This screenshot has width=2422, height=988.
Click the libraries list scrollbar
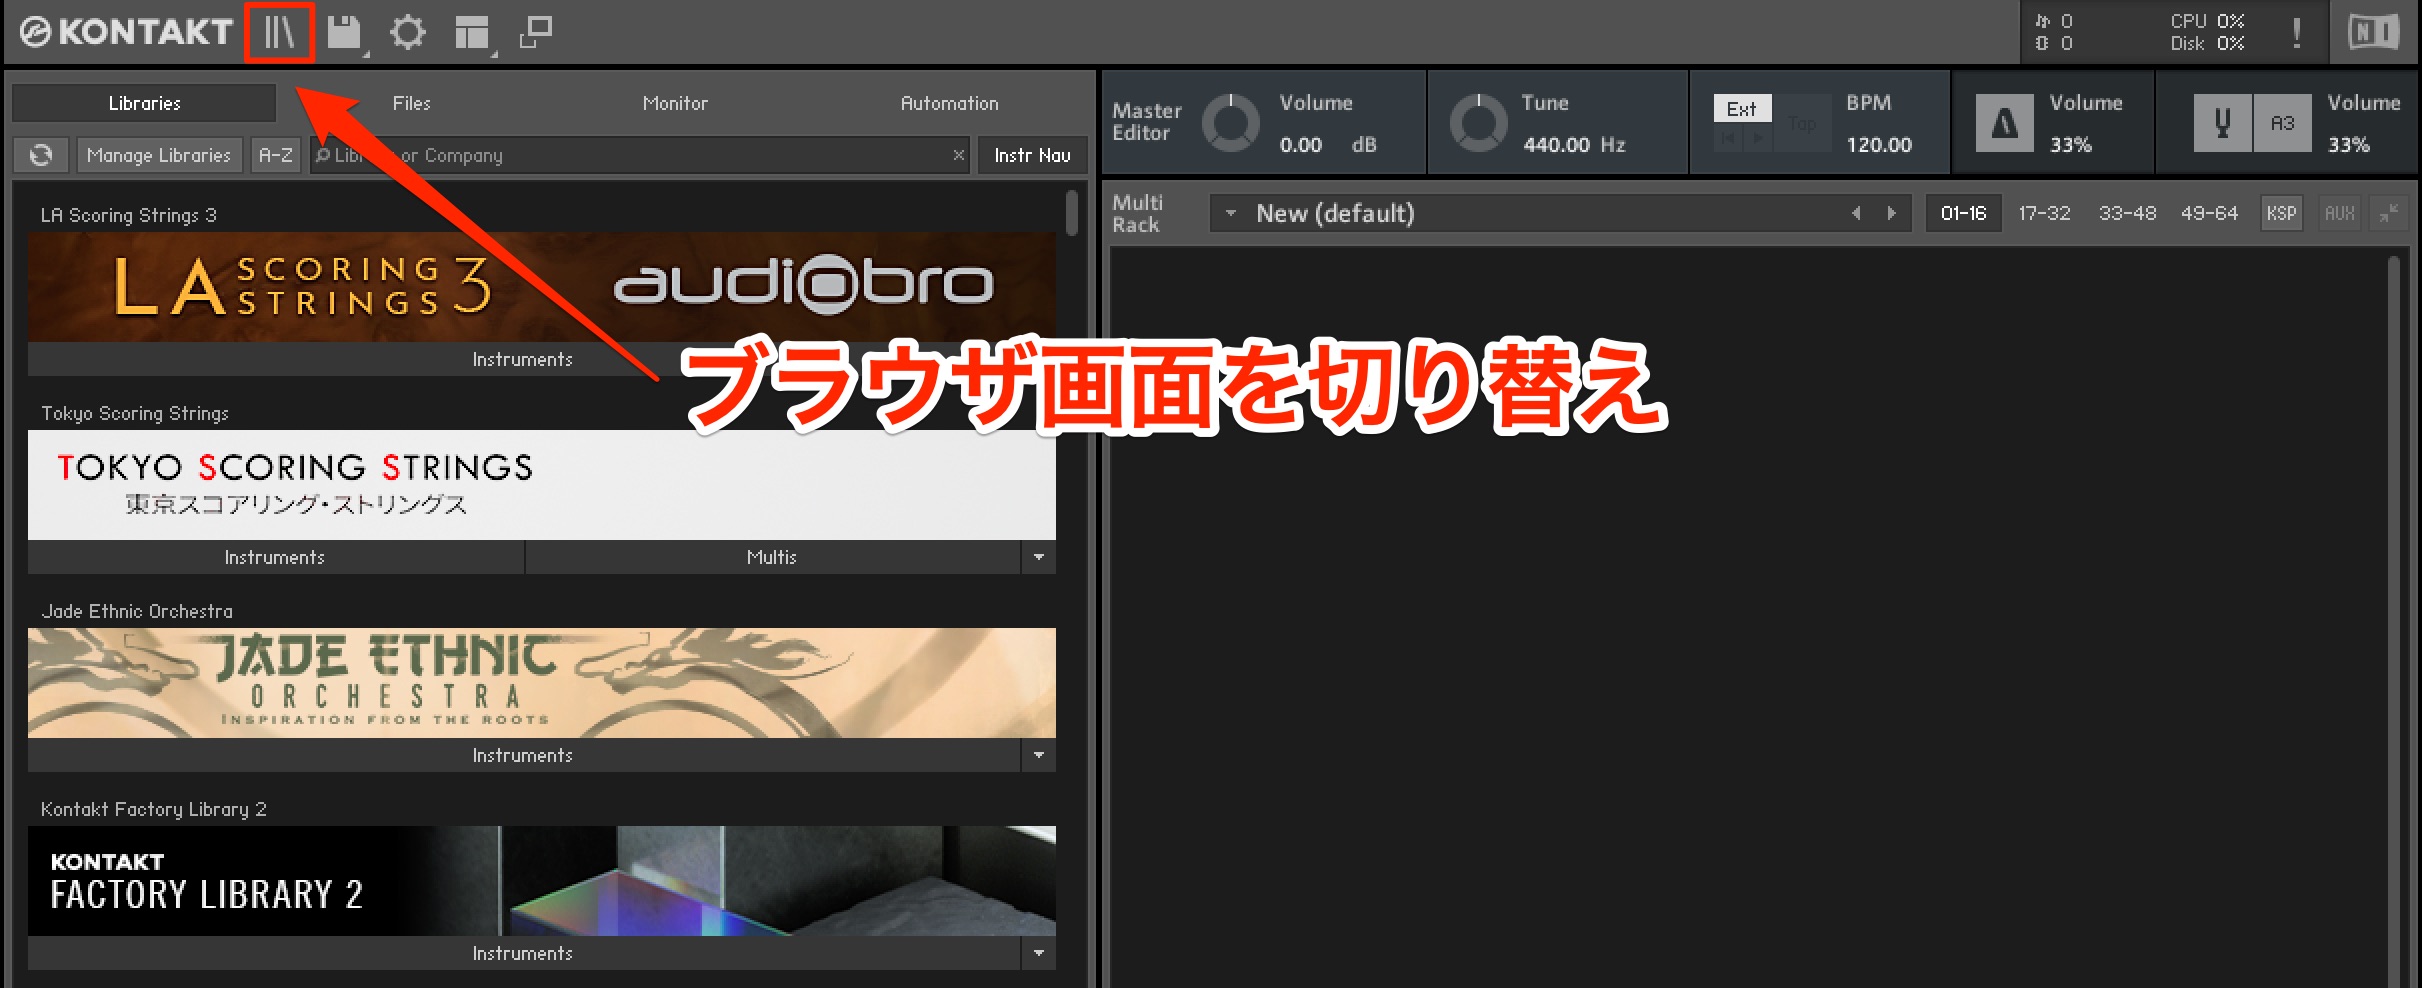(1072, 213)
